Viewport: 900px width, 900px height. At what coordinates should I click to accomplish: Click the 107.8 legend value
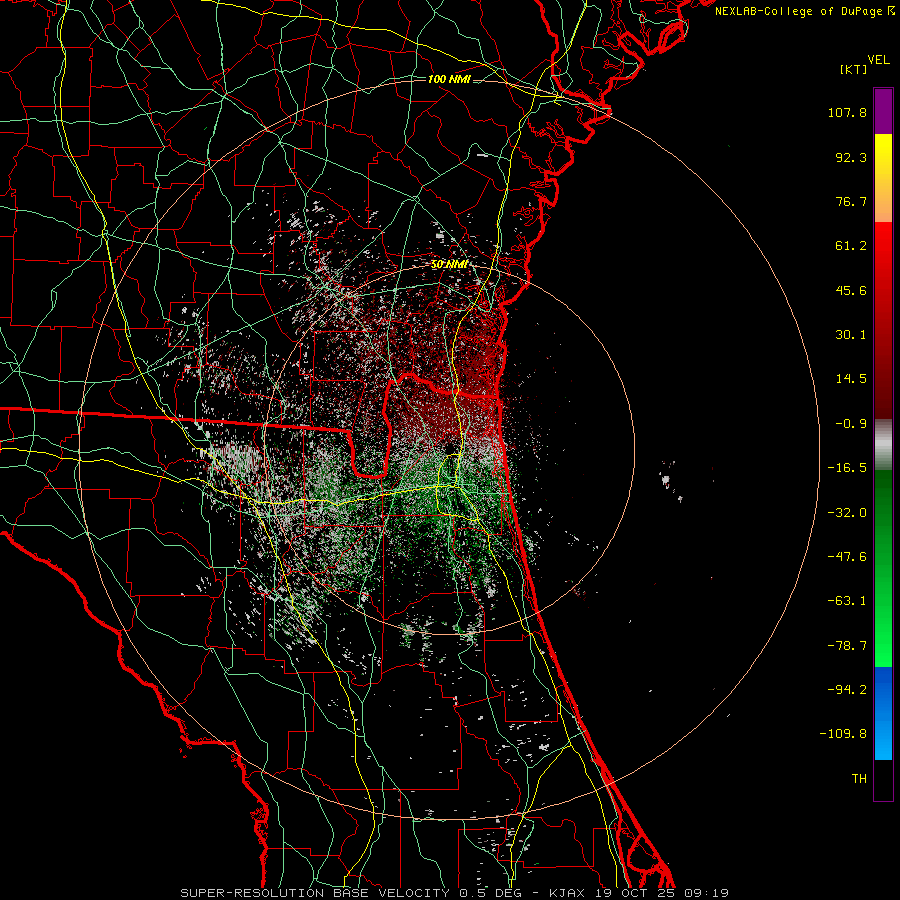(x=847, y=112)
